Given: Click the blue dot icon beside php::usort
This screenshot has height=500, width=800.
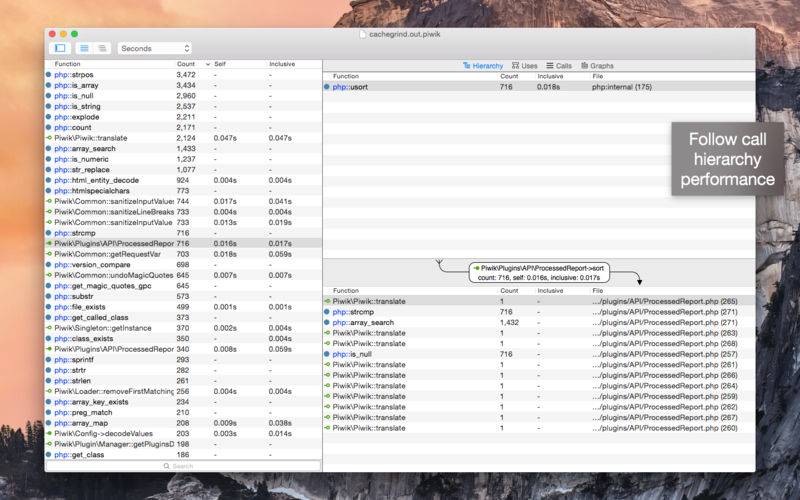Looking at the screenshot, I should pos(327,87).
